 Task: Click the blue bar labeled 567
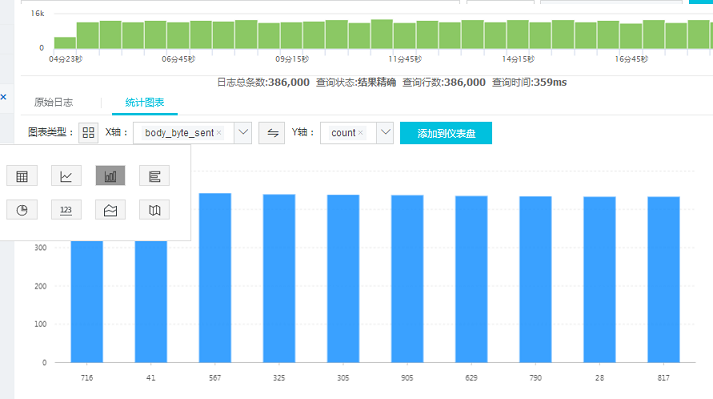(215, 278)
